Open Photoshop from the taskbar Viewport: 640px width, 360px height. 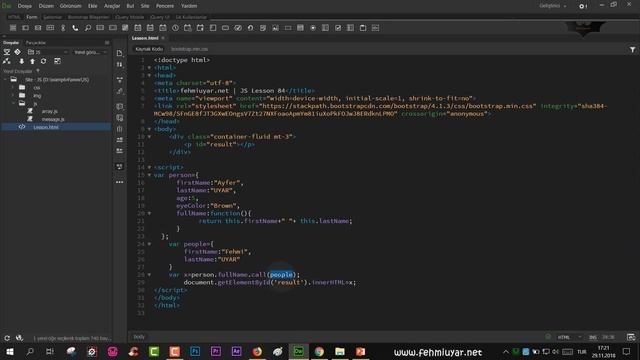195,351
